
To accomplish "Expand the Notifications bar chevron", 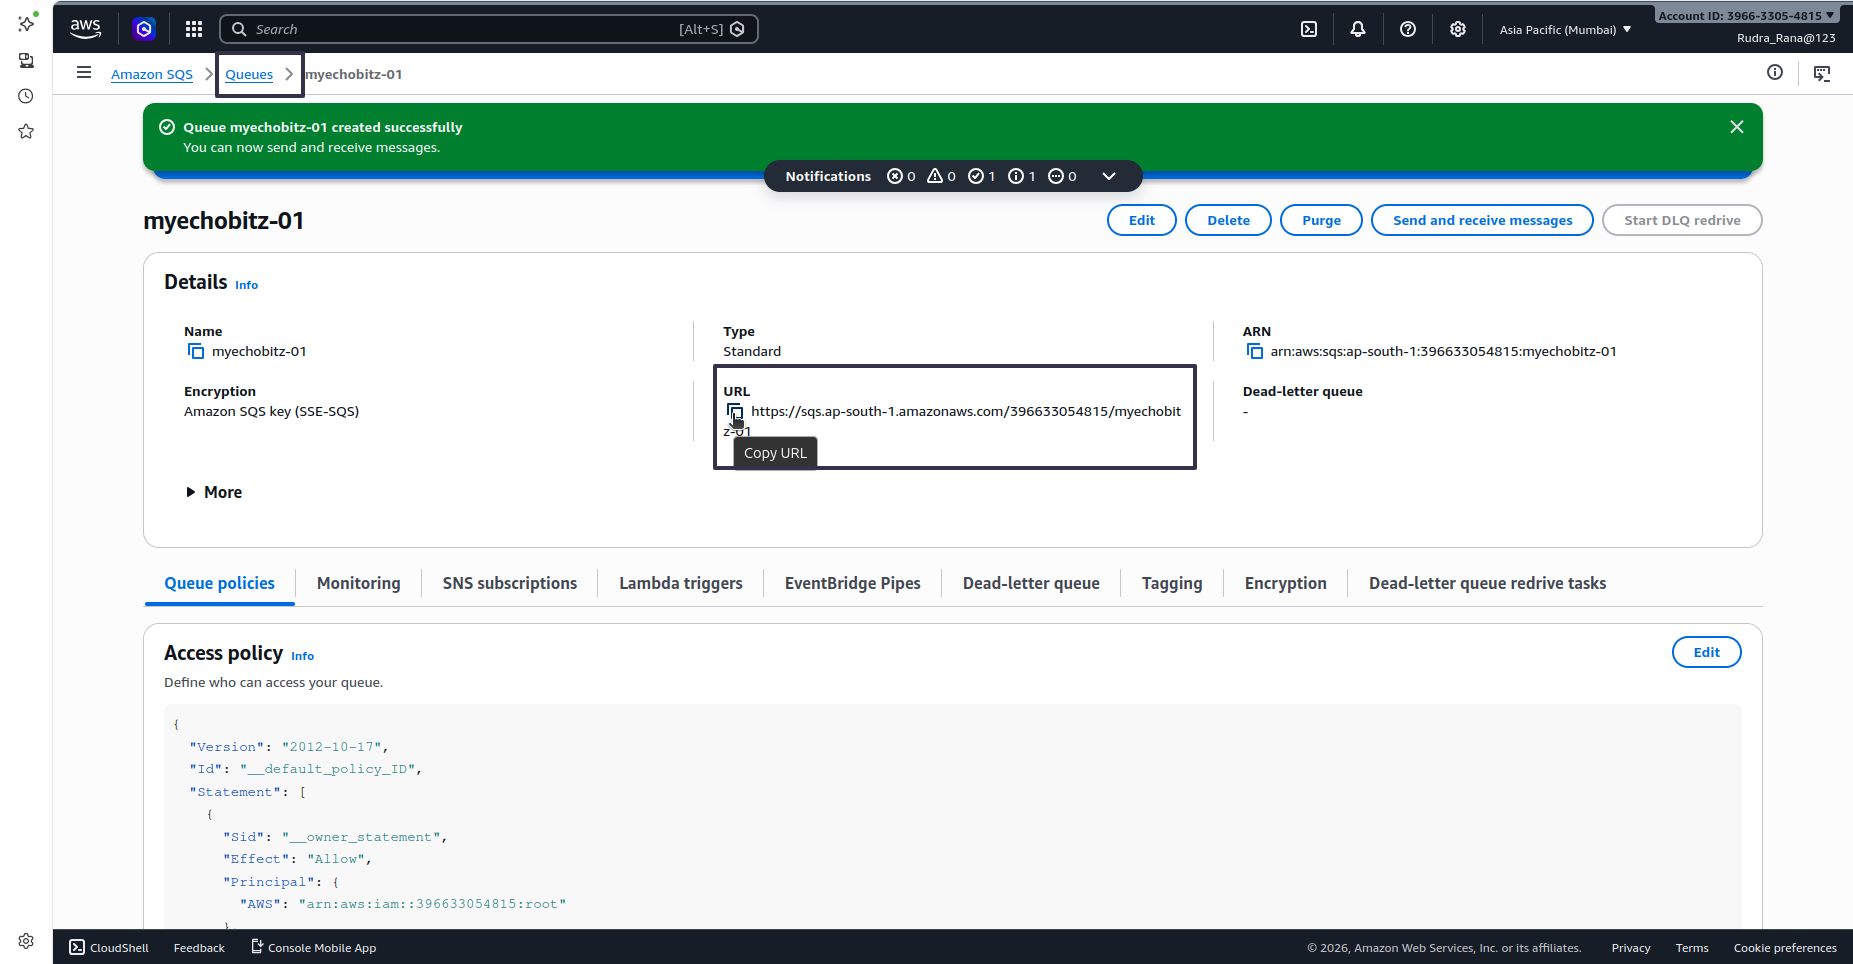I will (x=1109, y=176).
